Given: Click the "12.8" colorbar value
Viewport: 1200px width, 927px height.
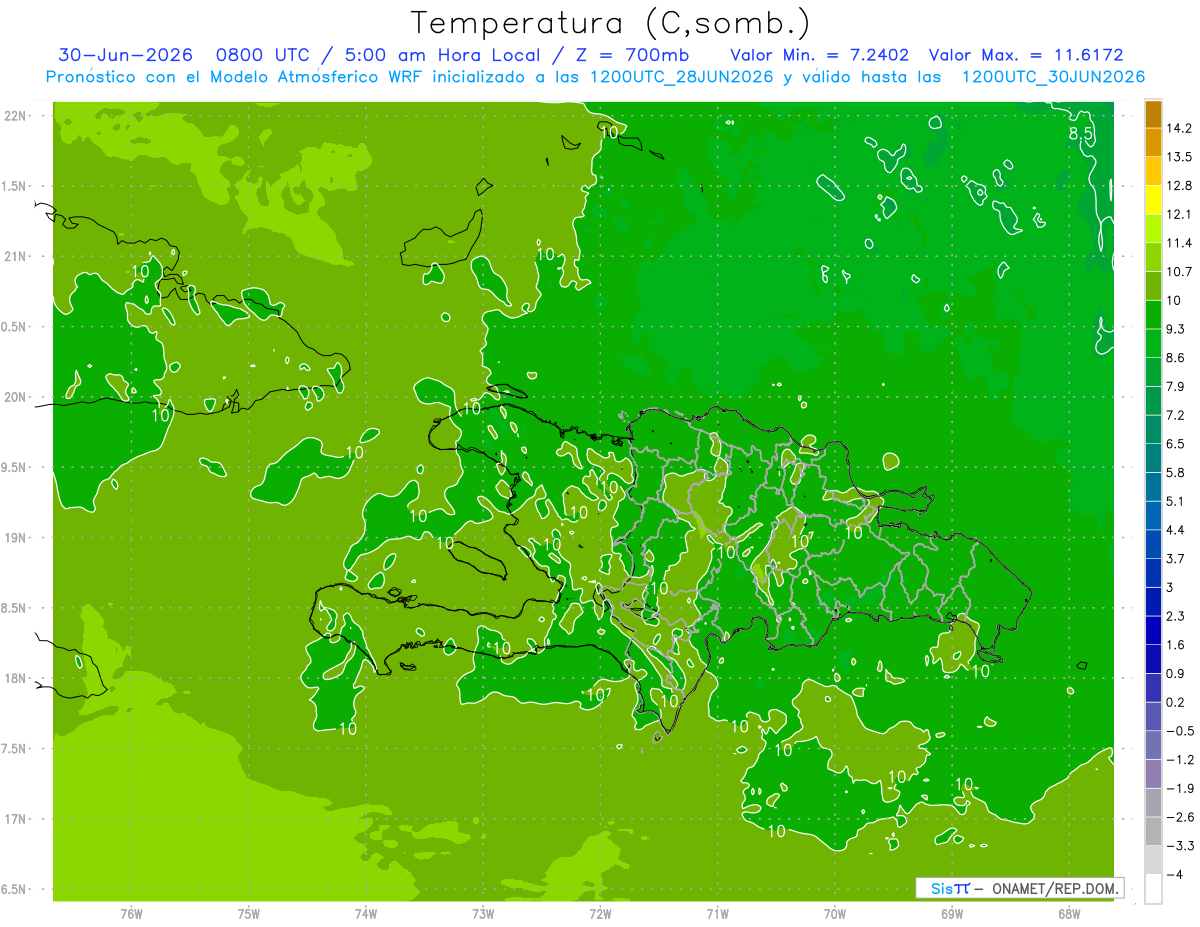Looking at the screenshot, I should [x=1179, y=186].
